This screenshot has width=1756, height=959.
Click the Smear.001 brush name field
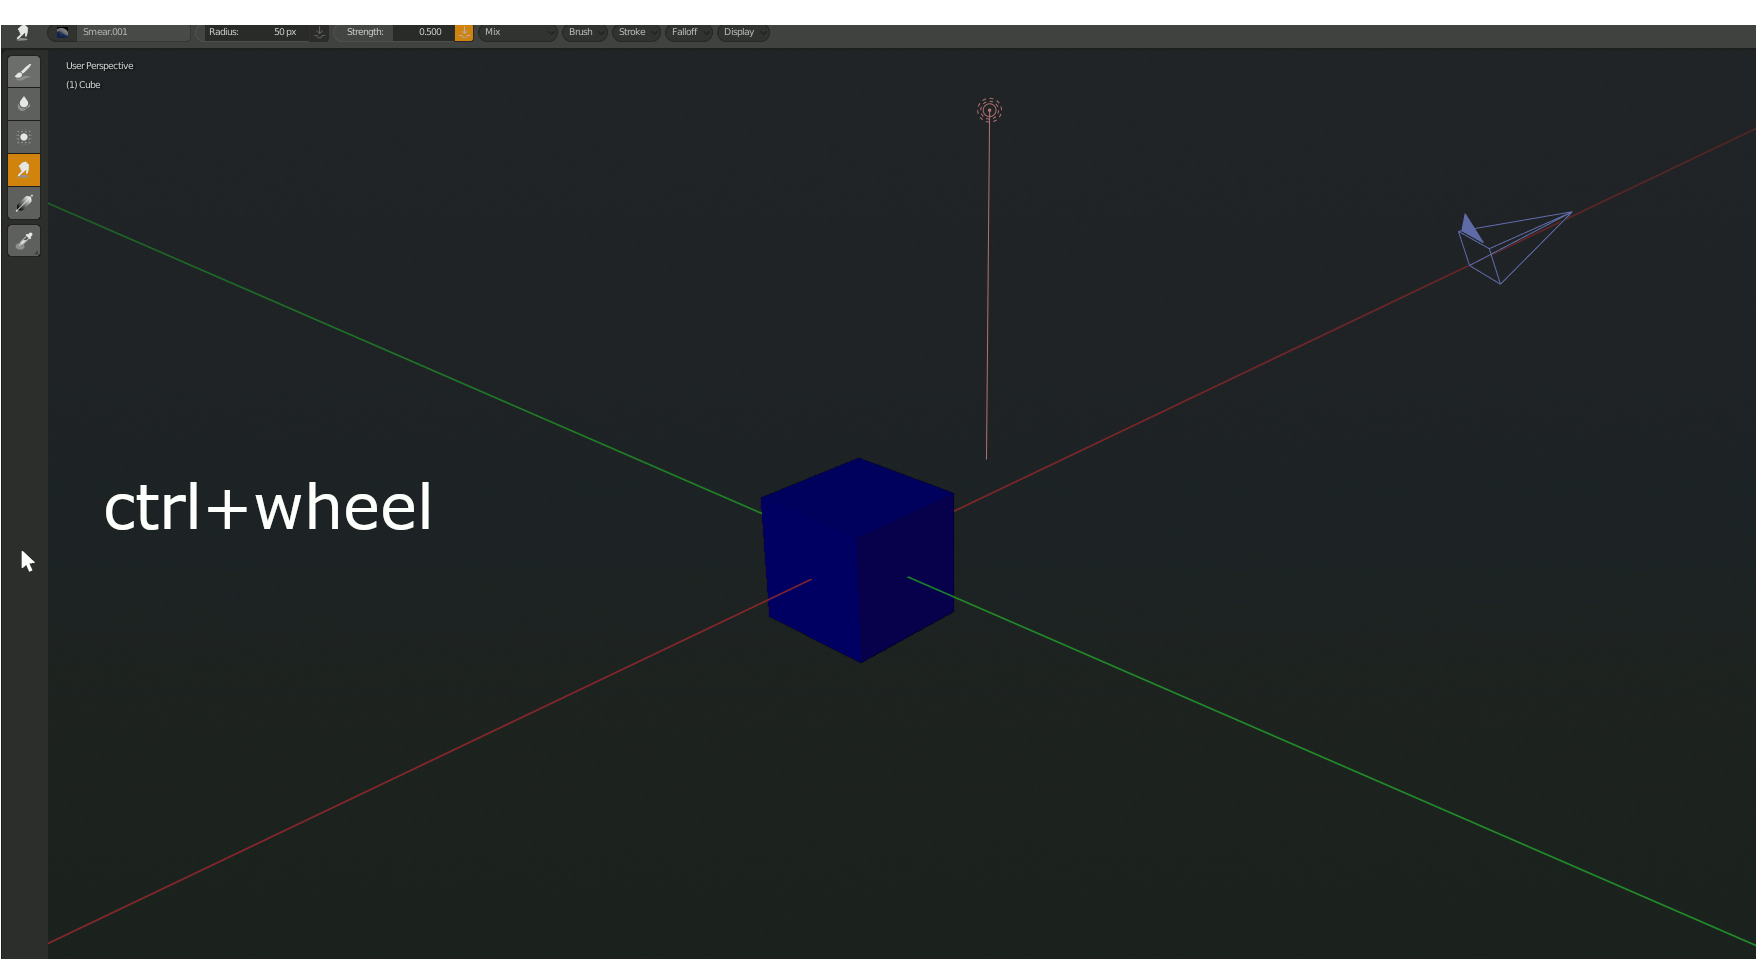(x=133, y=32)
